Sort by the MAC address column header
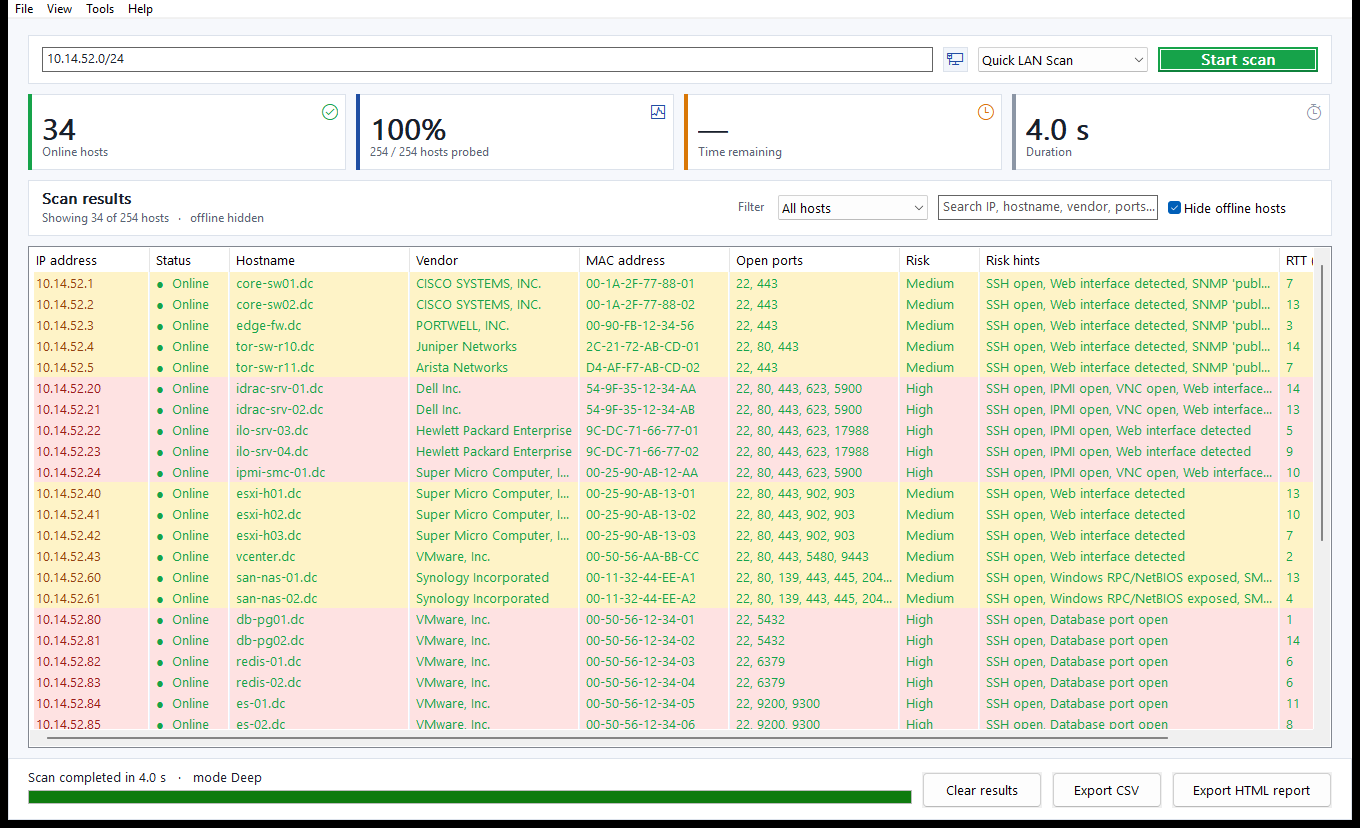 (x=655, y=260)
